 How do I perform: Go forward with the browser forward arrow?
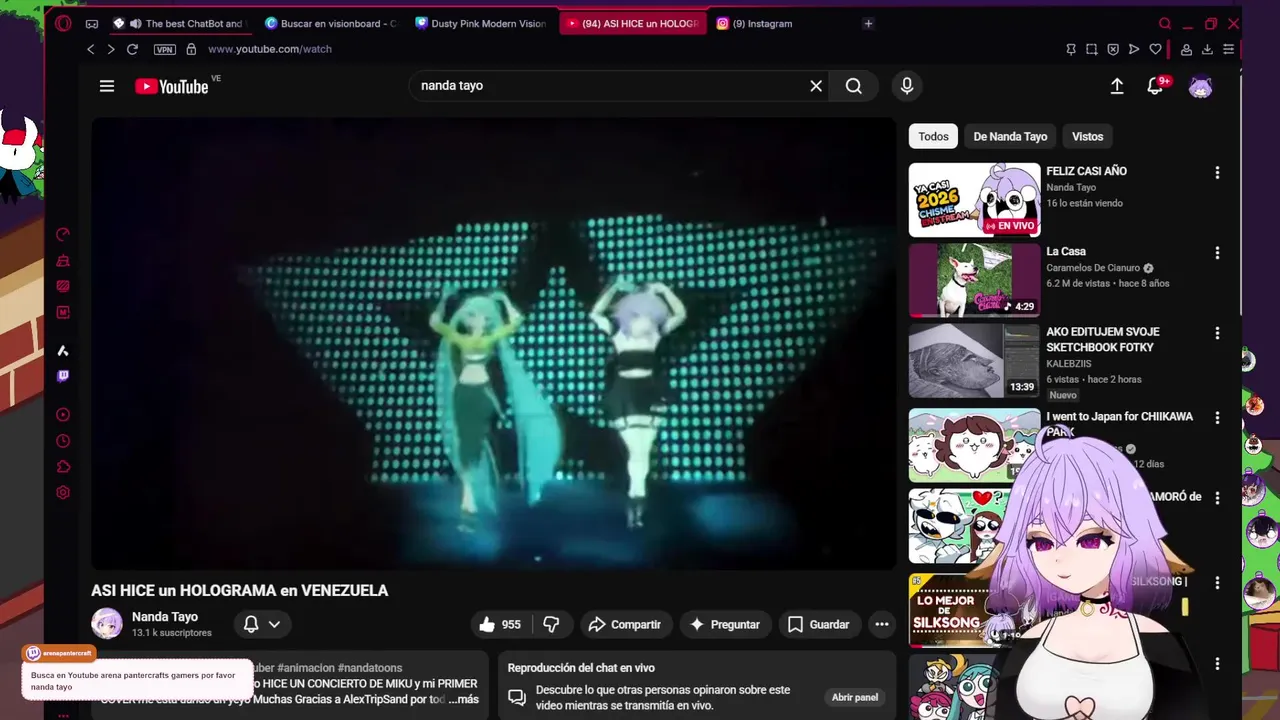110,49
